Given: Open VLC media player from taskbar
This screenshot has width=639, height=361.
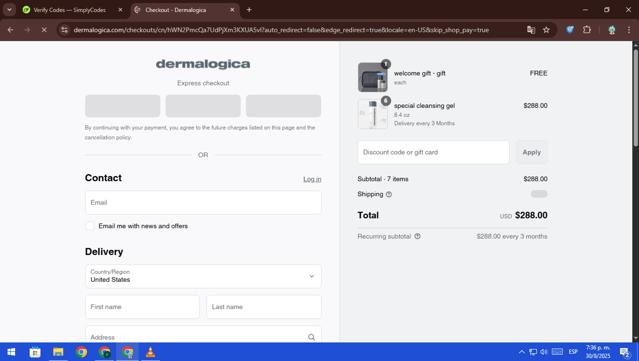Looking at the screenshot, I should 150,352.
